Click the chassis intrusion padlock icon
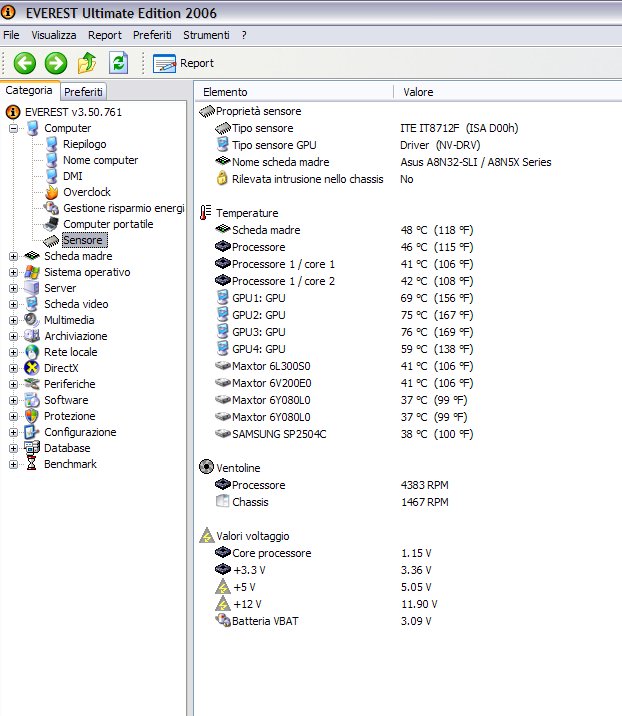 tap(222, 179)
